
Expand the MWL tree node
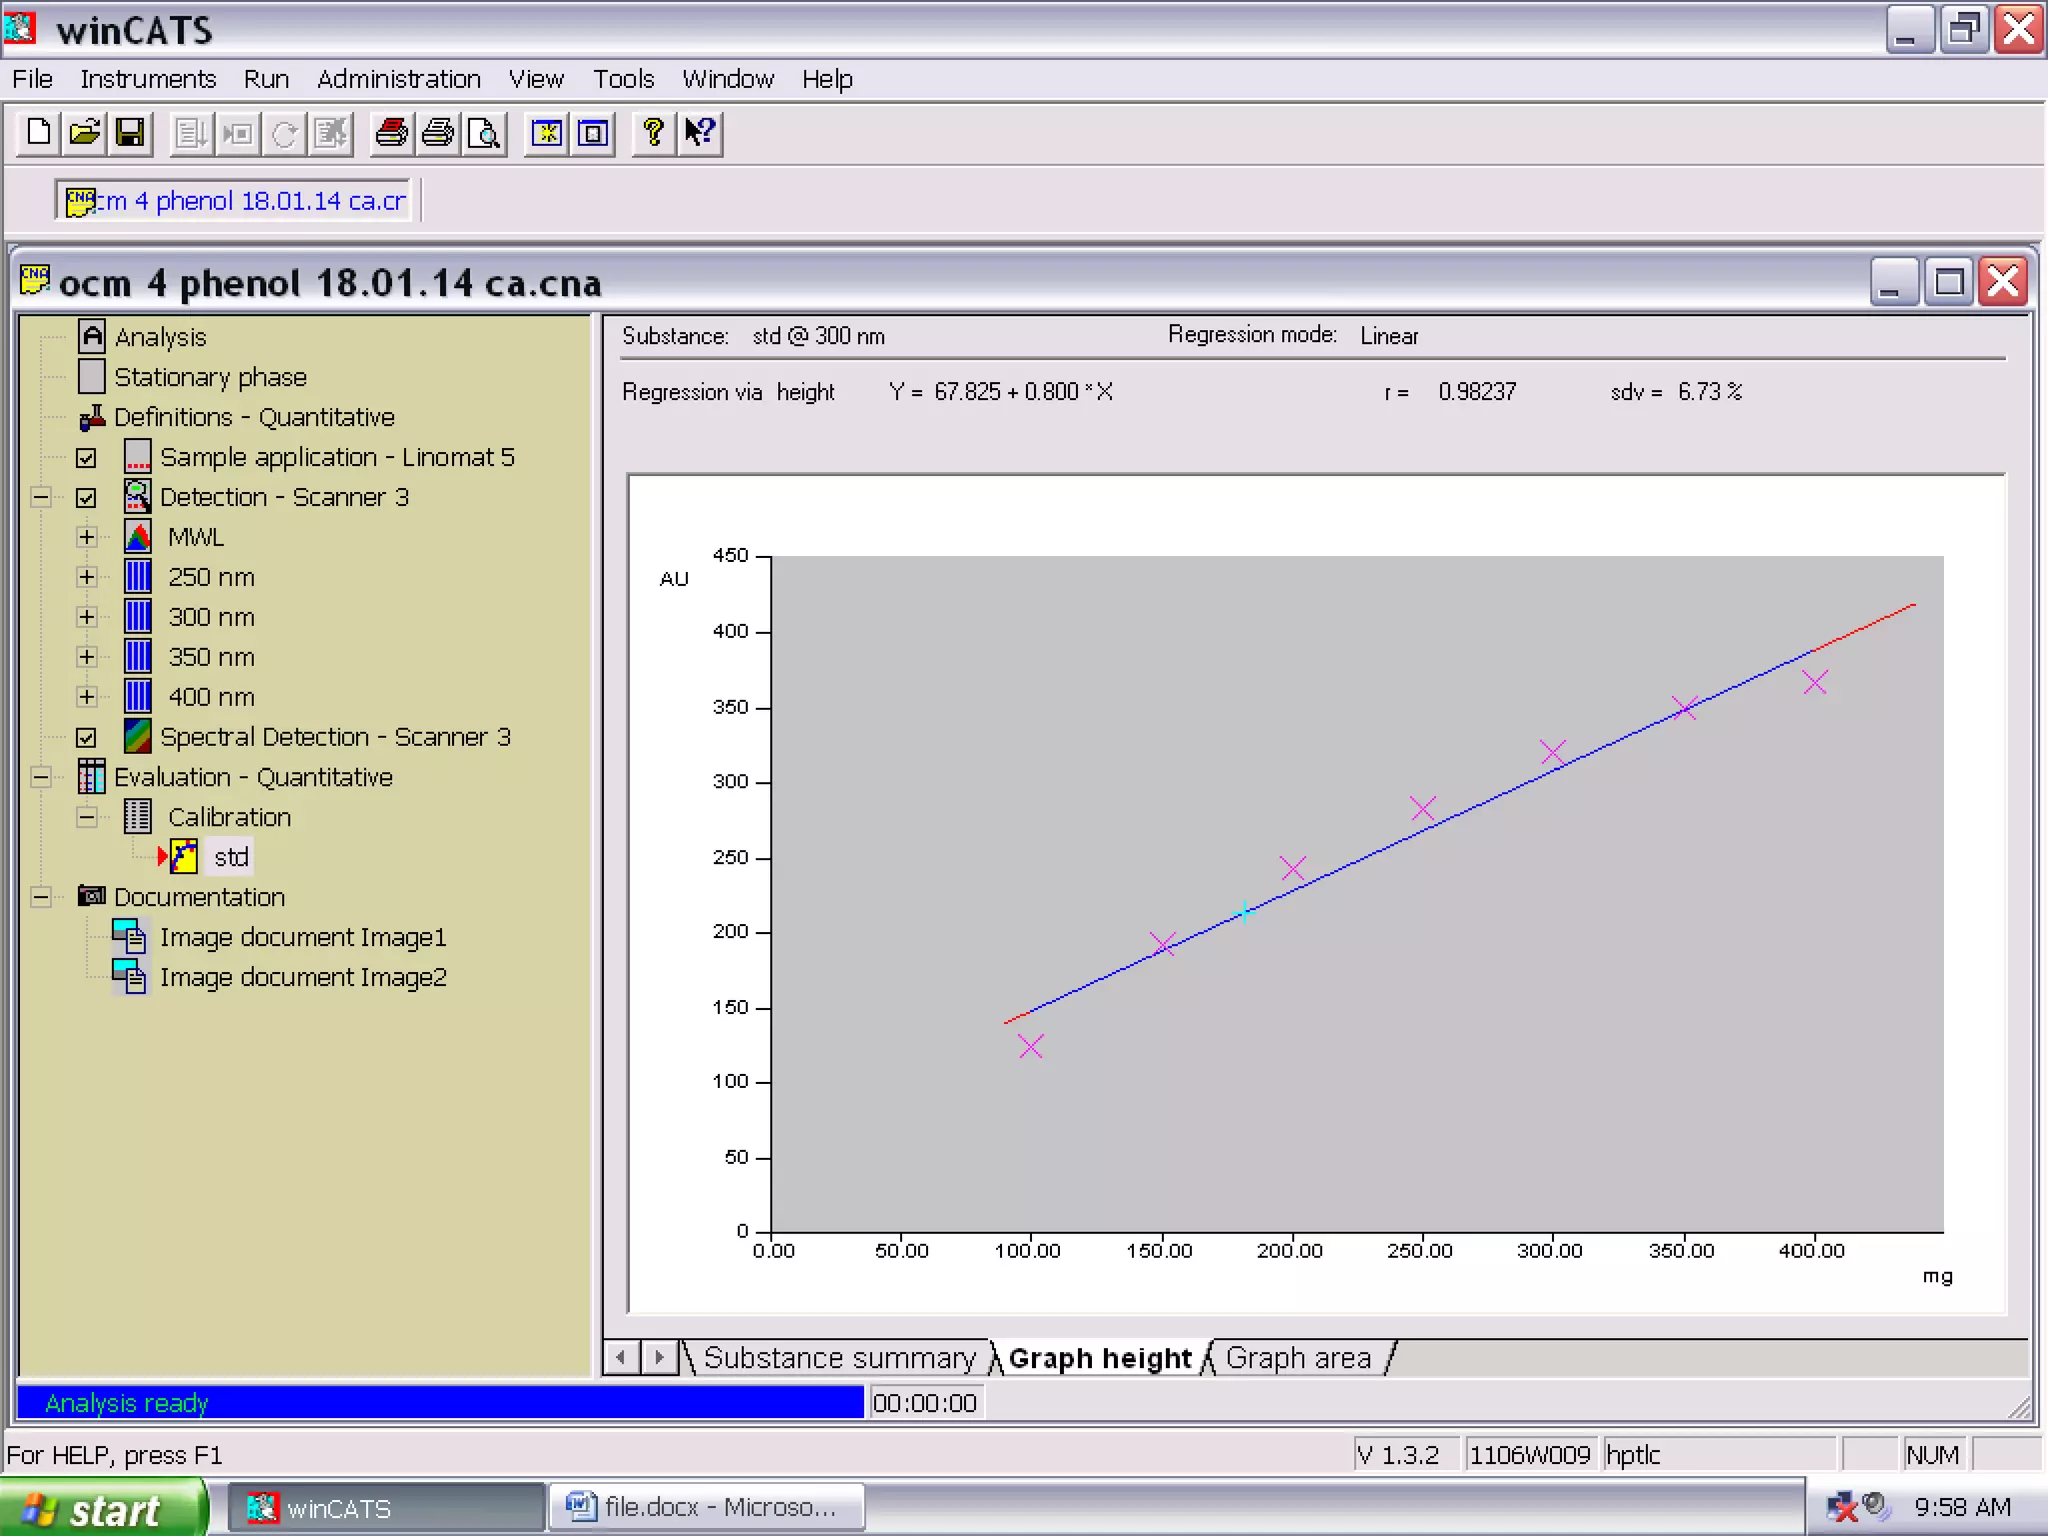point(87,537)
